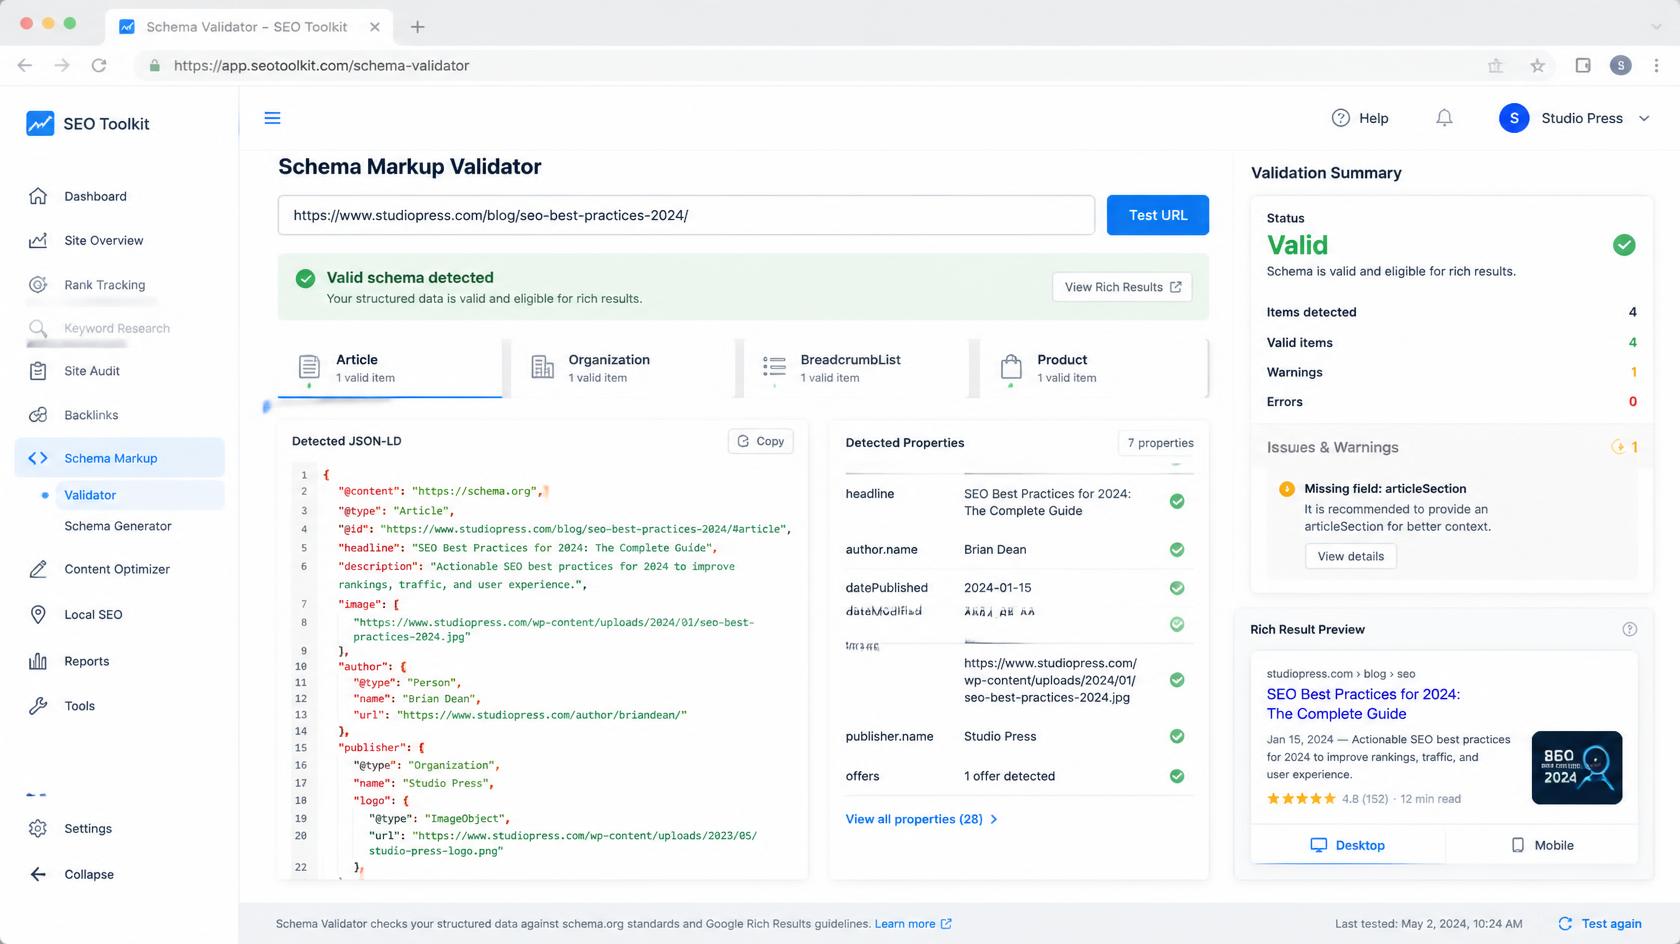This screenshot has height=944, width=1680.
Task: Click the Collapse arrow icon
Action: tap(38, 874)
